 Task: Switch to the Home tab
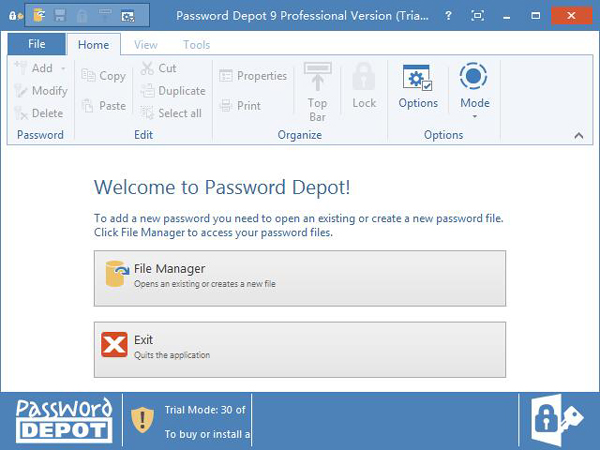pyautogui.click(x=93, y=45)
